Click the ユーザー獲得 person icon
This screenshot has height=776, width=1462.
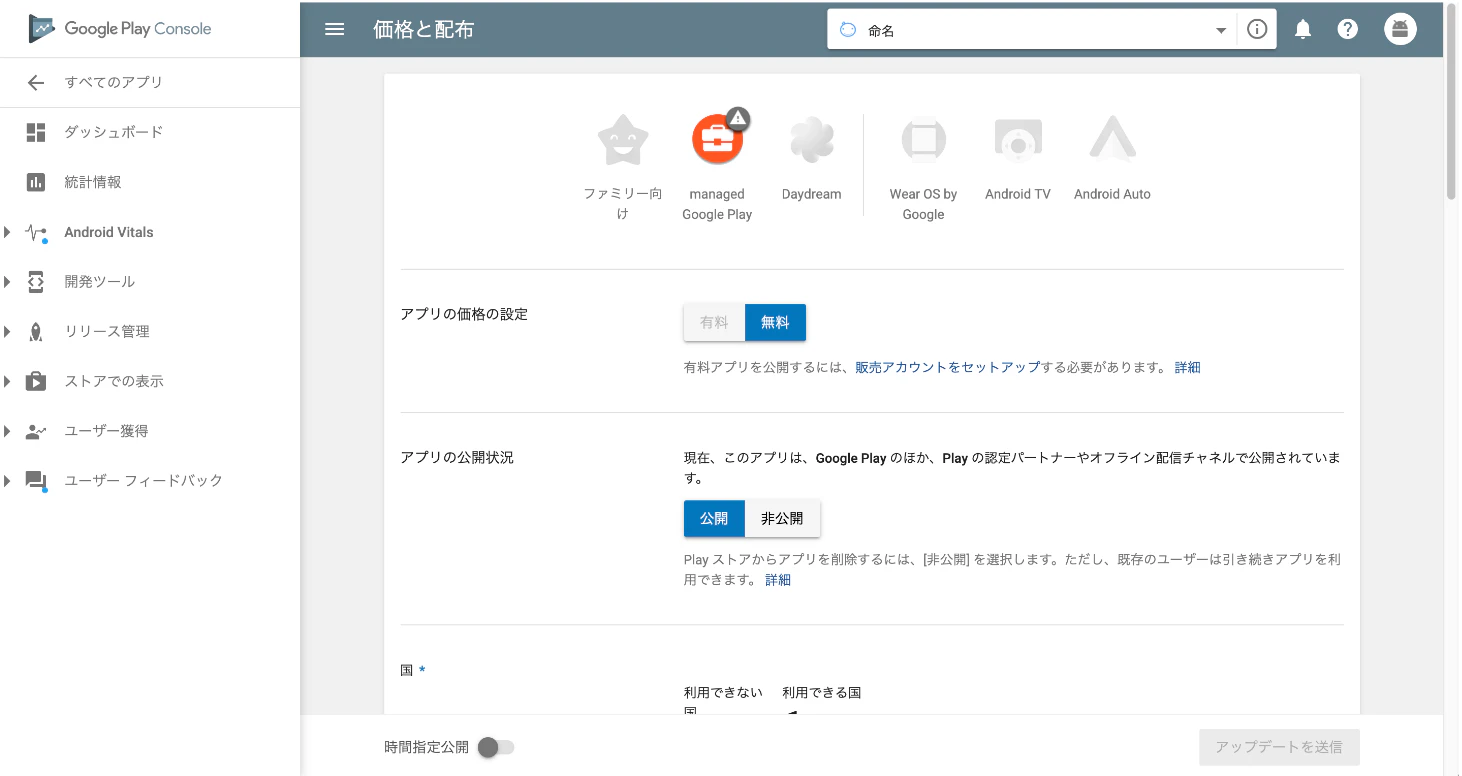point(36,431)
